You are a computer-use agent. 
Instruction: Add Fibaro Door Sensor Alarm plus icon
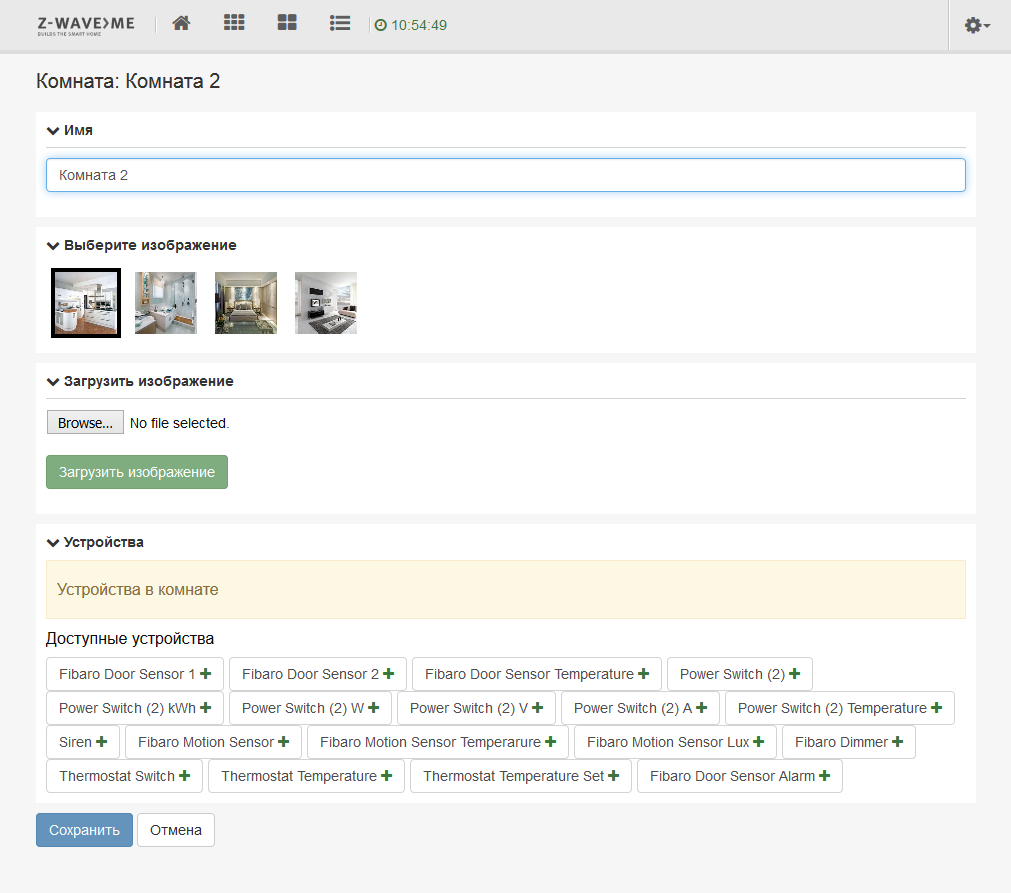[824, 776]
